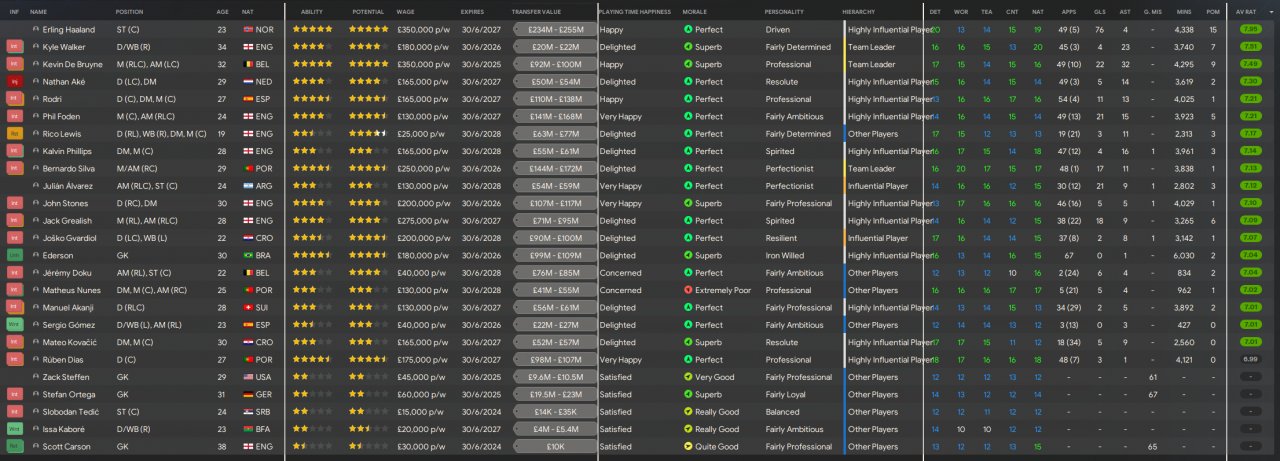Viewport: 1280px width, 461px height.
Task: Click the player icon beside Erling Haaland
Action: tap(36, 30)
